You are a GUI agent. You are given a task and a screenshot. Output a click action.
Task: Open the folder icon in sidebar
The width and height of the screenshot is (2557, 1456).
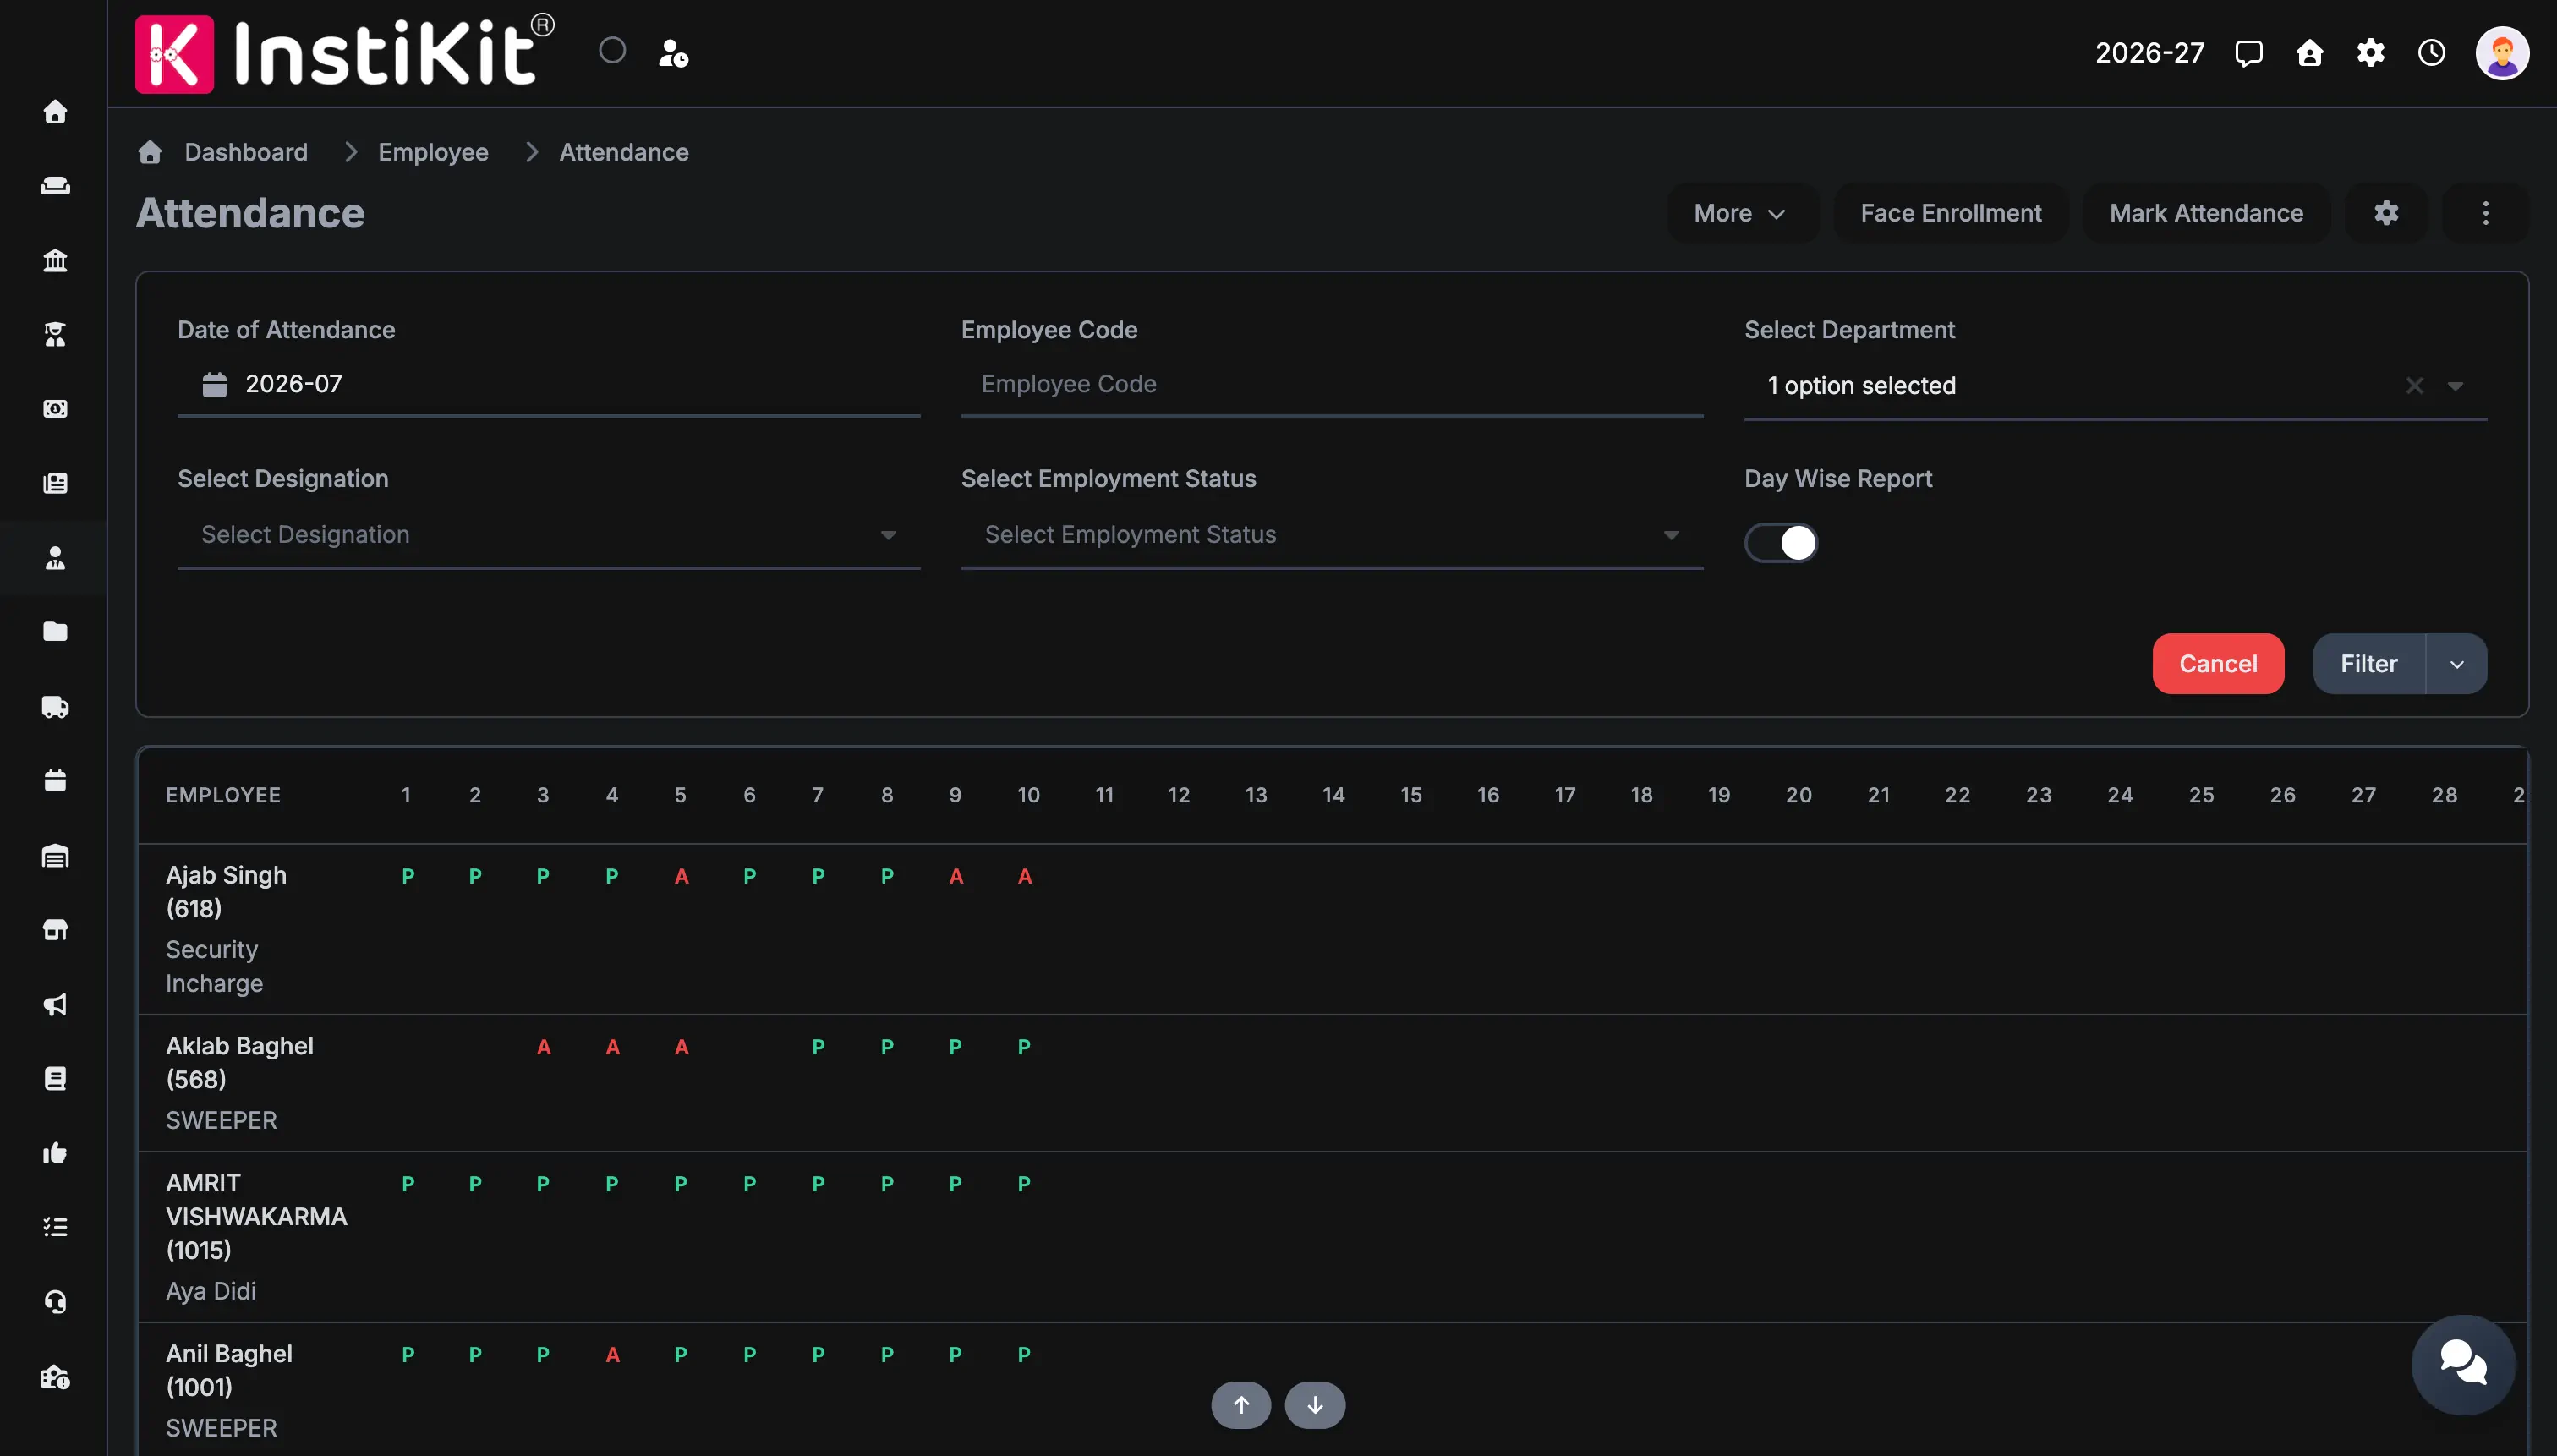[55, 632]
